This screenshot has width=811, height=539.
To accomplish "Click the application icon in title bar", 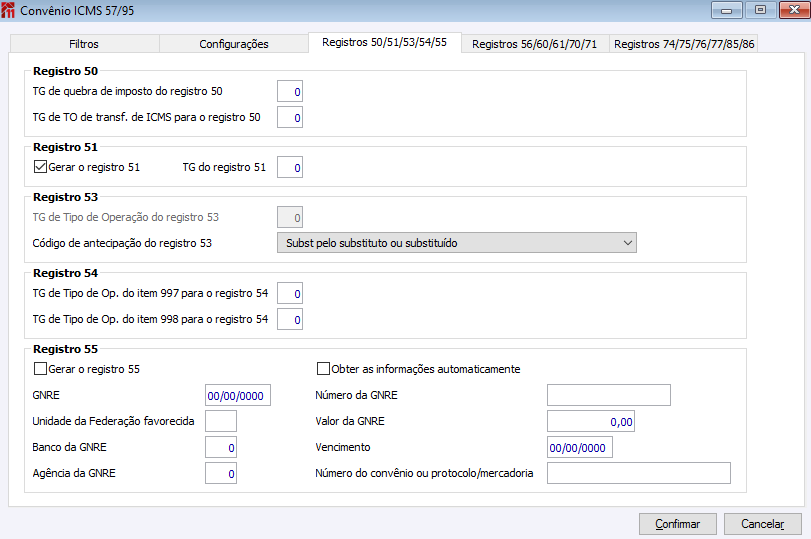I will pos(8,10).
